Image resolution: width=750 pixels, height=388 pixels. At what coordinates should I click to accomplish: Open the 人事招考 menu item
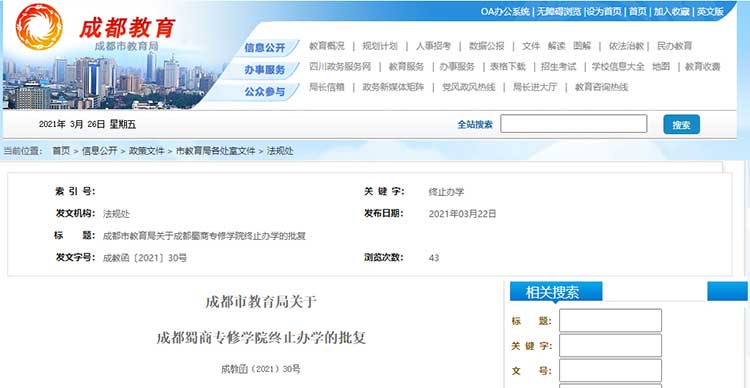(433, 46)
